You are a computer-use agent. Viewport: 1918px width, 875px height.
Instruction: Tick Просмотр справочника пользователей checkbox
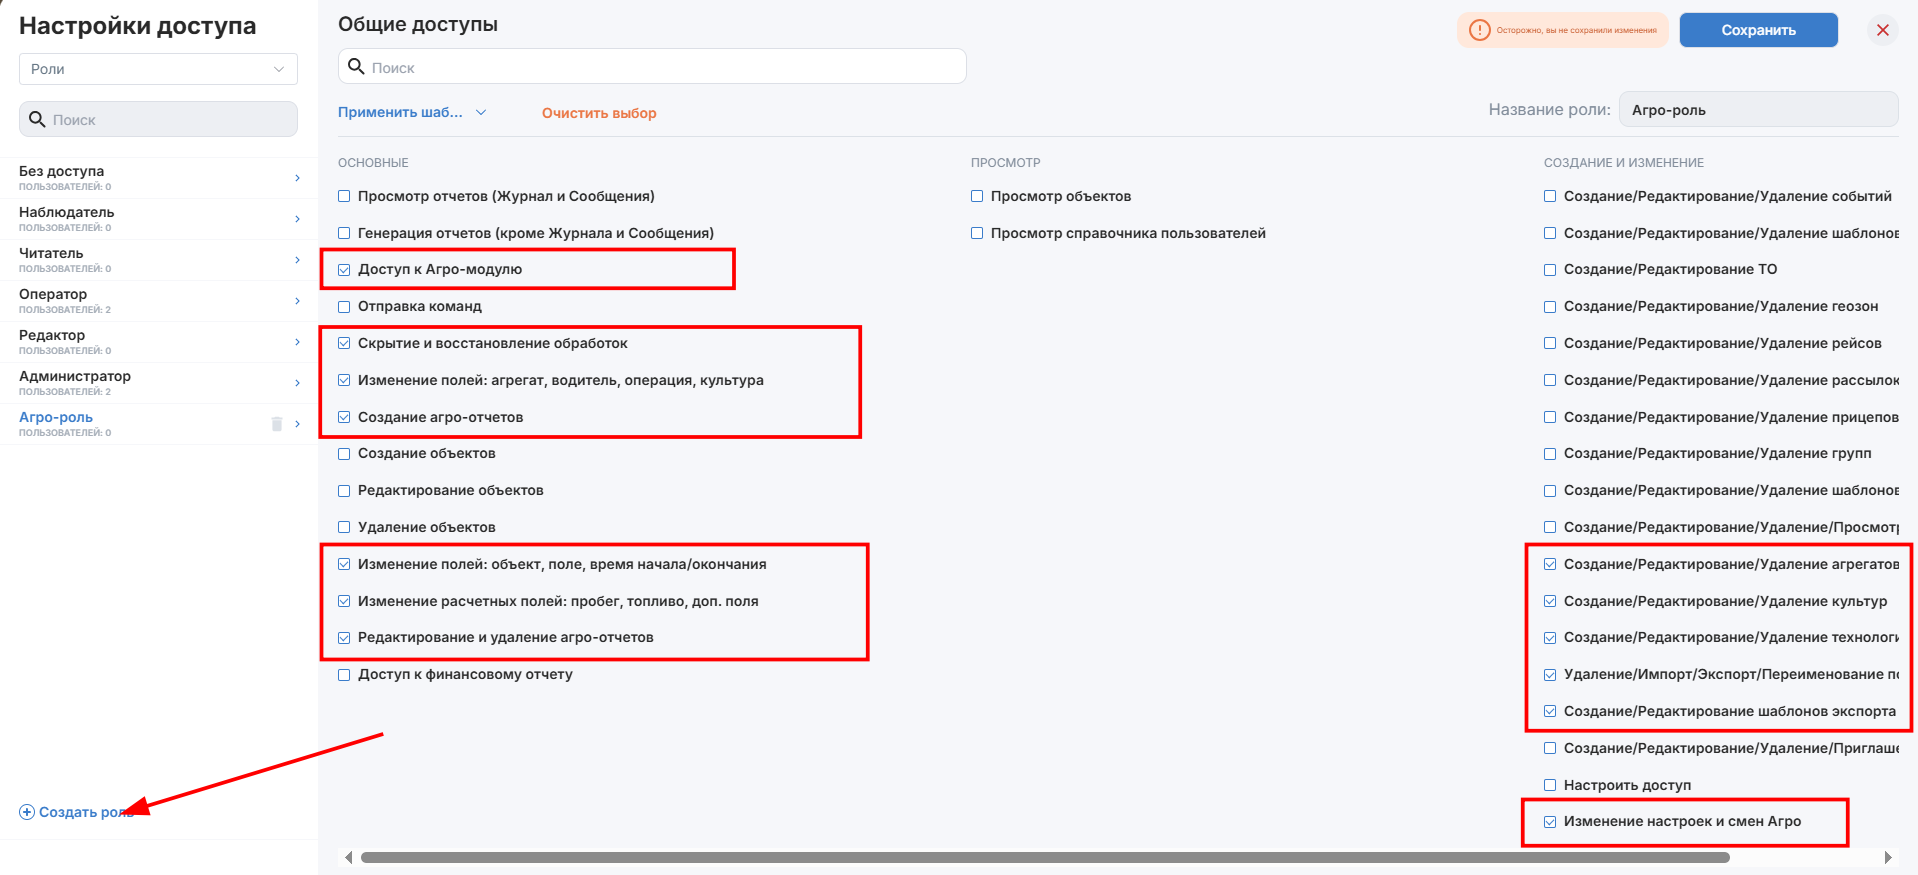pos(977,233)
